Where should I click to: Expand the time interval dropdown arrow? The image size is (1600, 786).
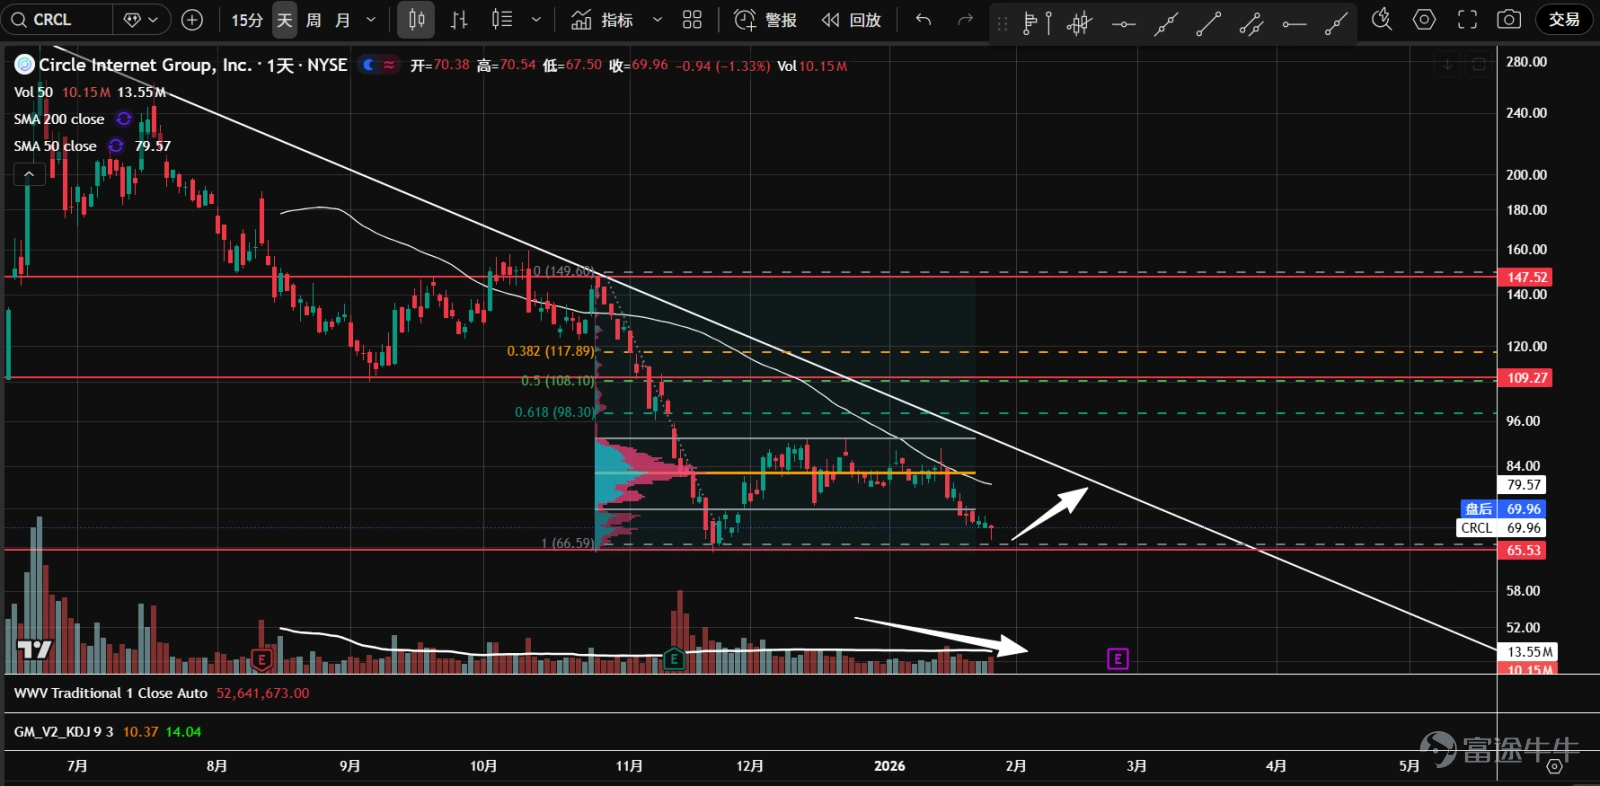click(x=371, y=20)
